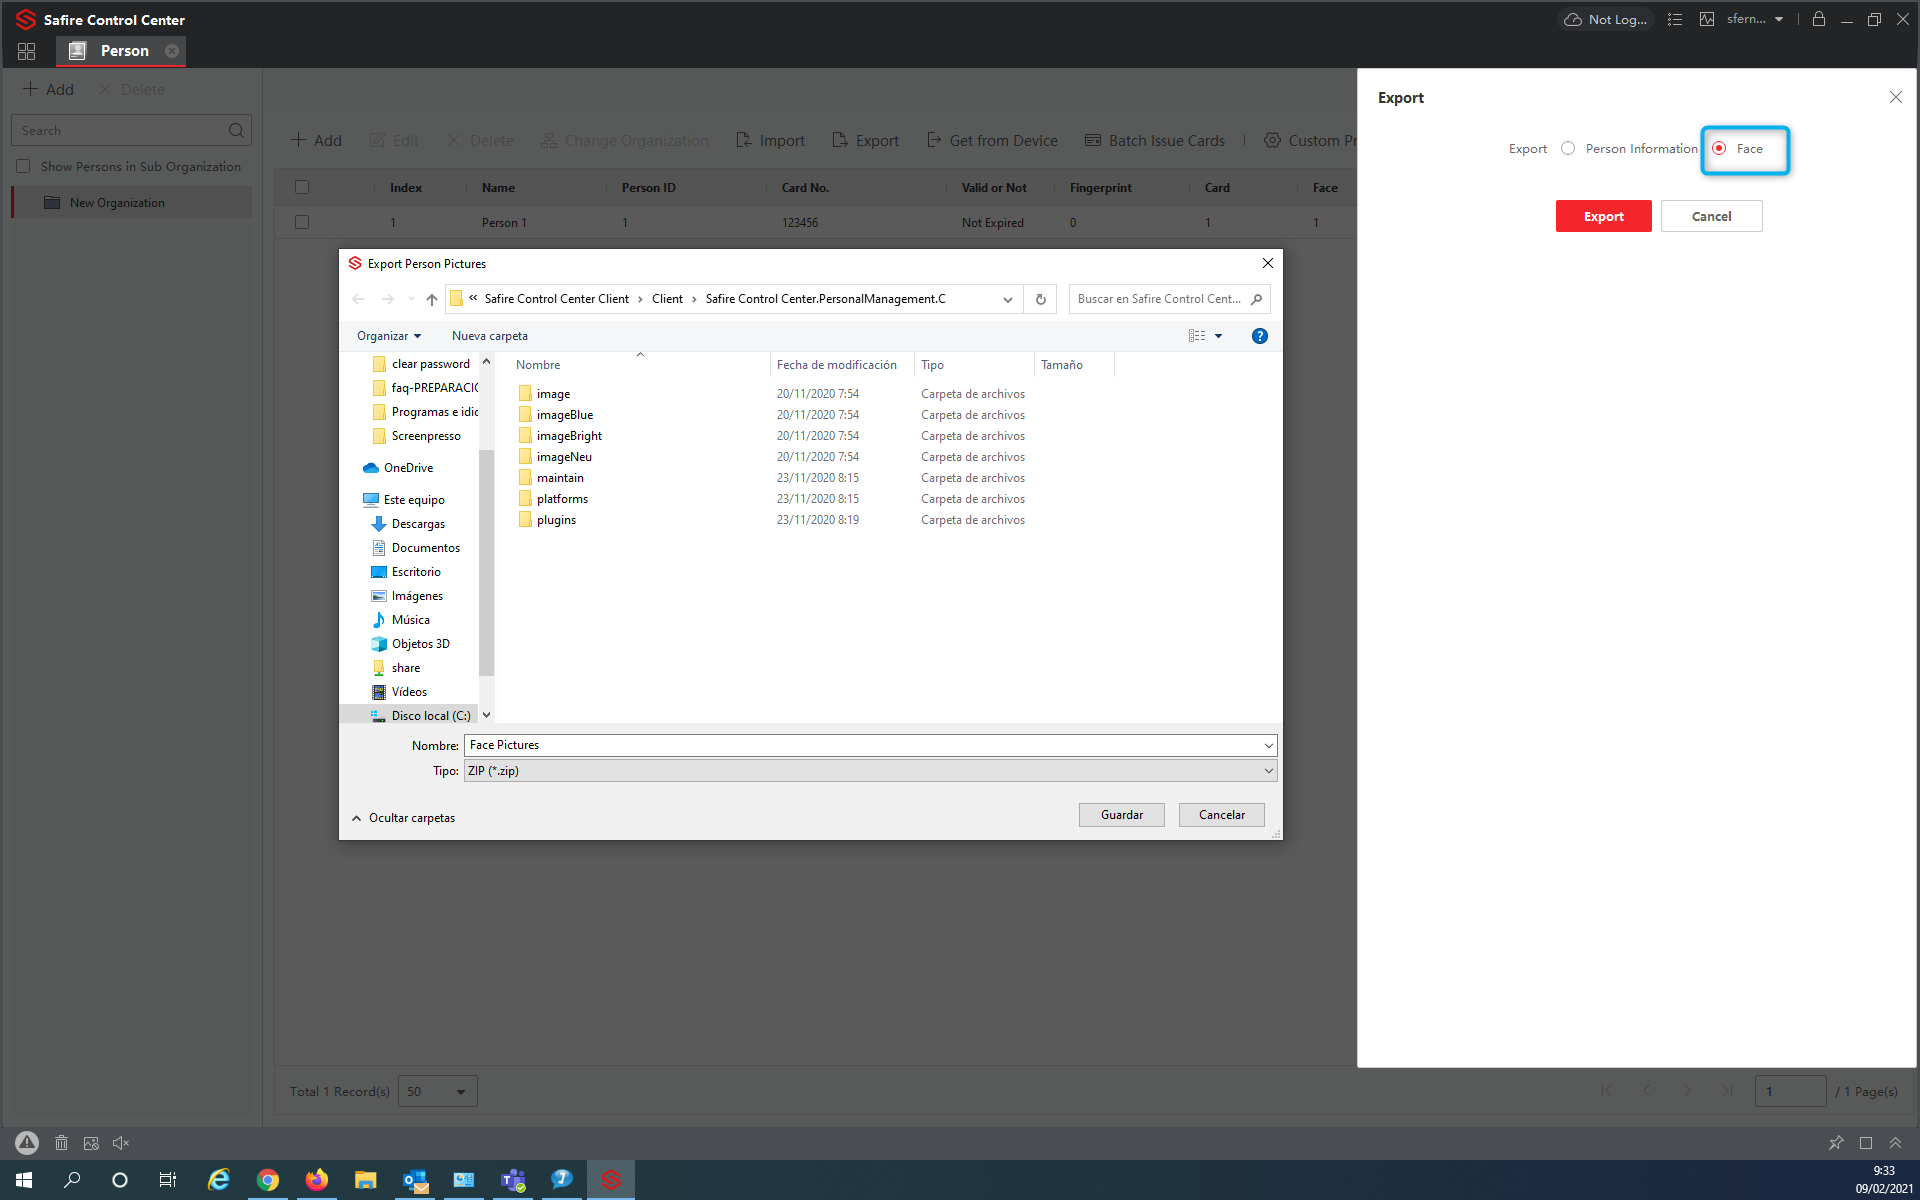Expand the status bar panel chevron icon

(x=1895, y=1143)
